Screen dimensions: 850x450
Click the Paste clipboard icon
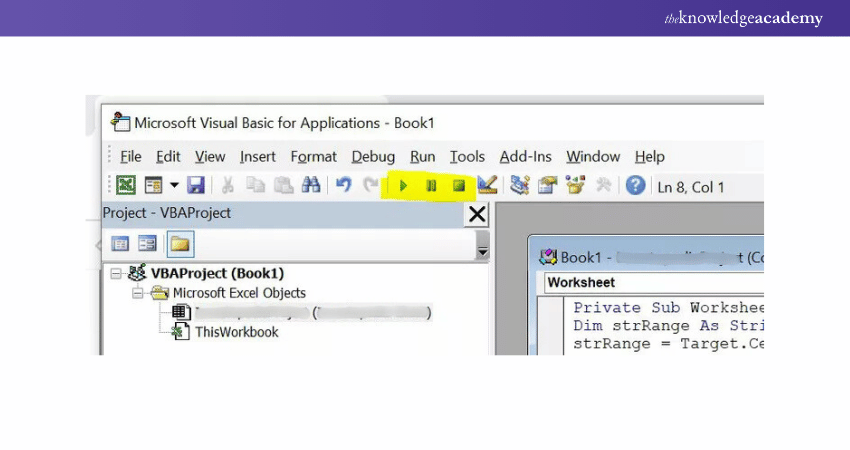[x=284, y=185]
